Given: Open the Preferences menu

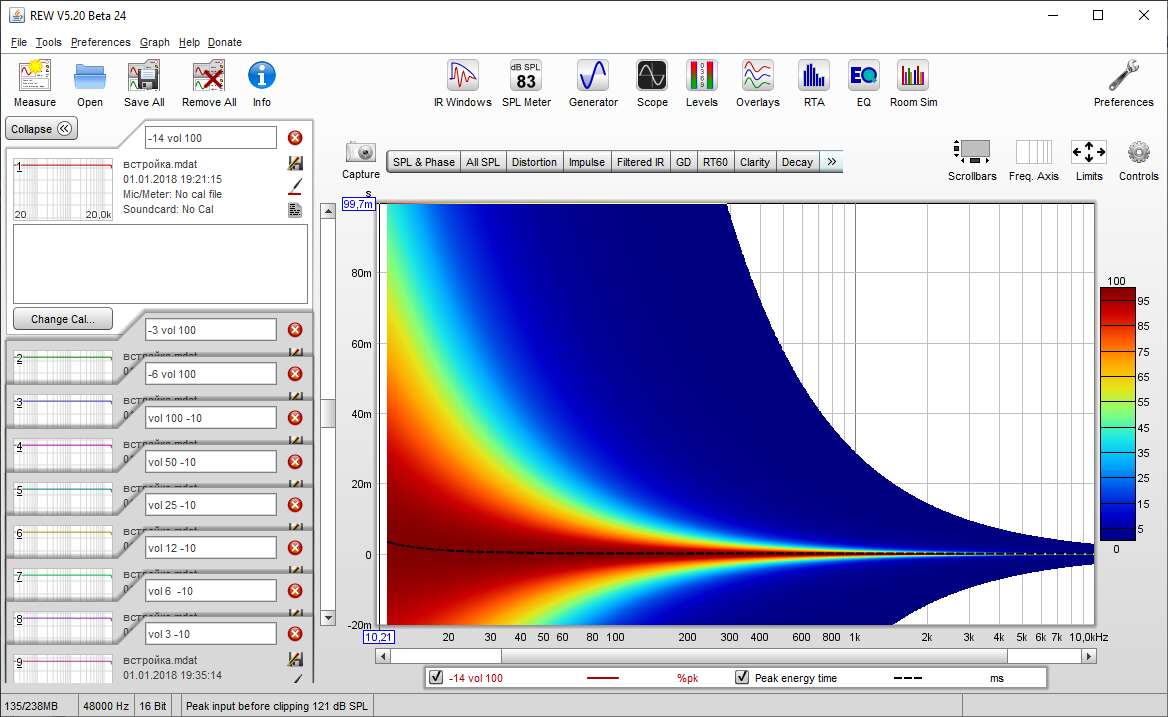Looking at the screenshot, I should click(101, 42).
